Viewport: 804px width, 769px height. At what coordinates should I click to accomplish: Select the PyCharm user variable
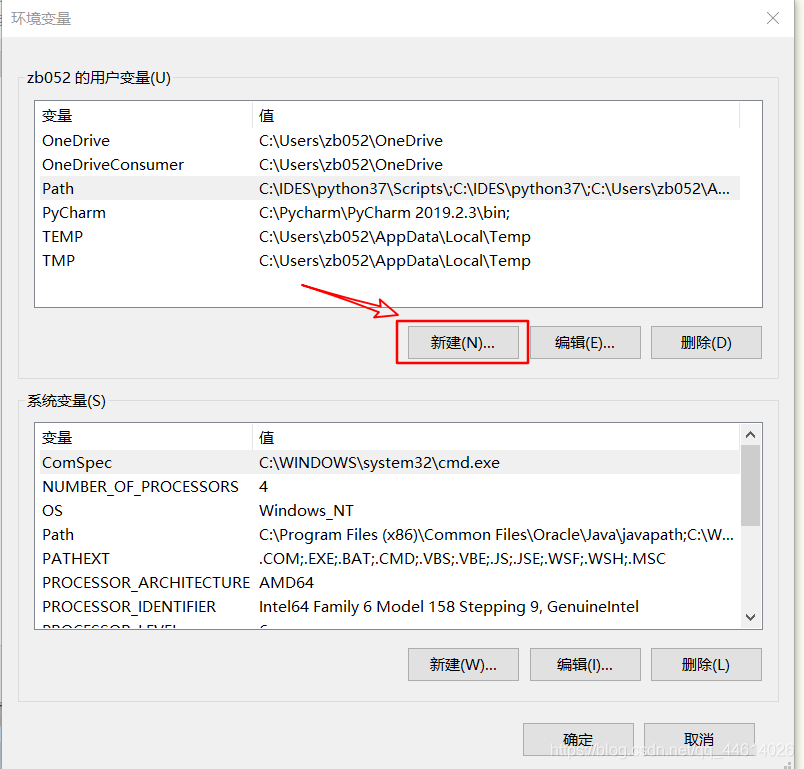(x=390, y=212)
